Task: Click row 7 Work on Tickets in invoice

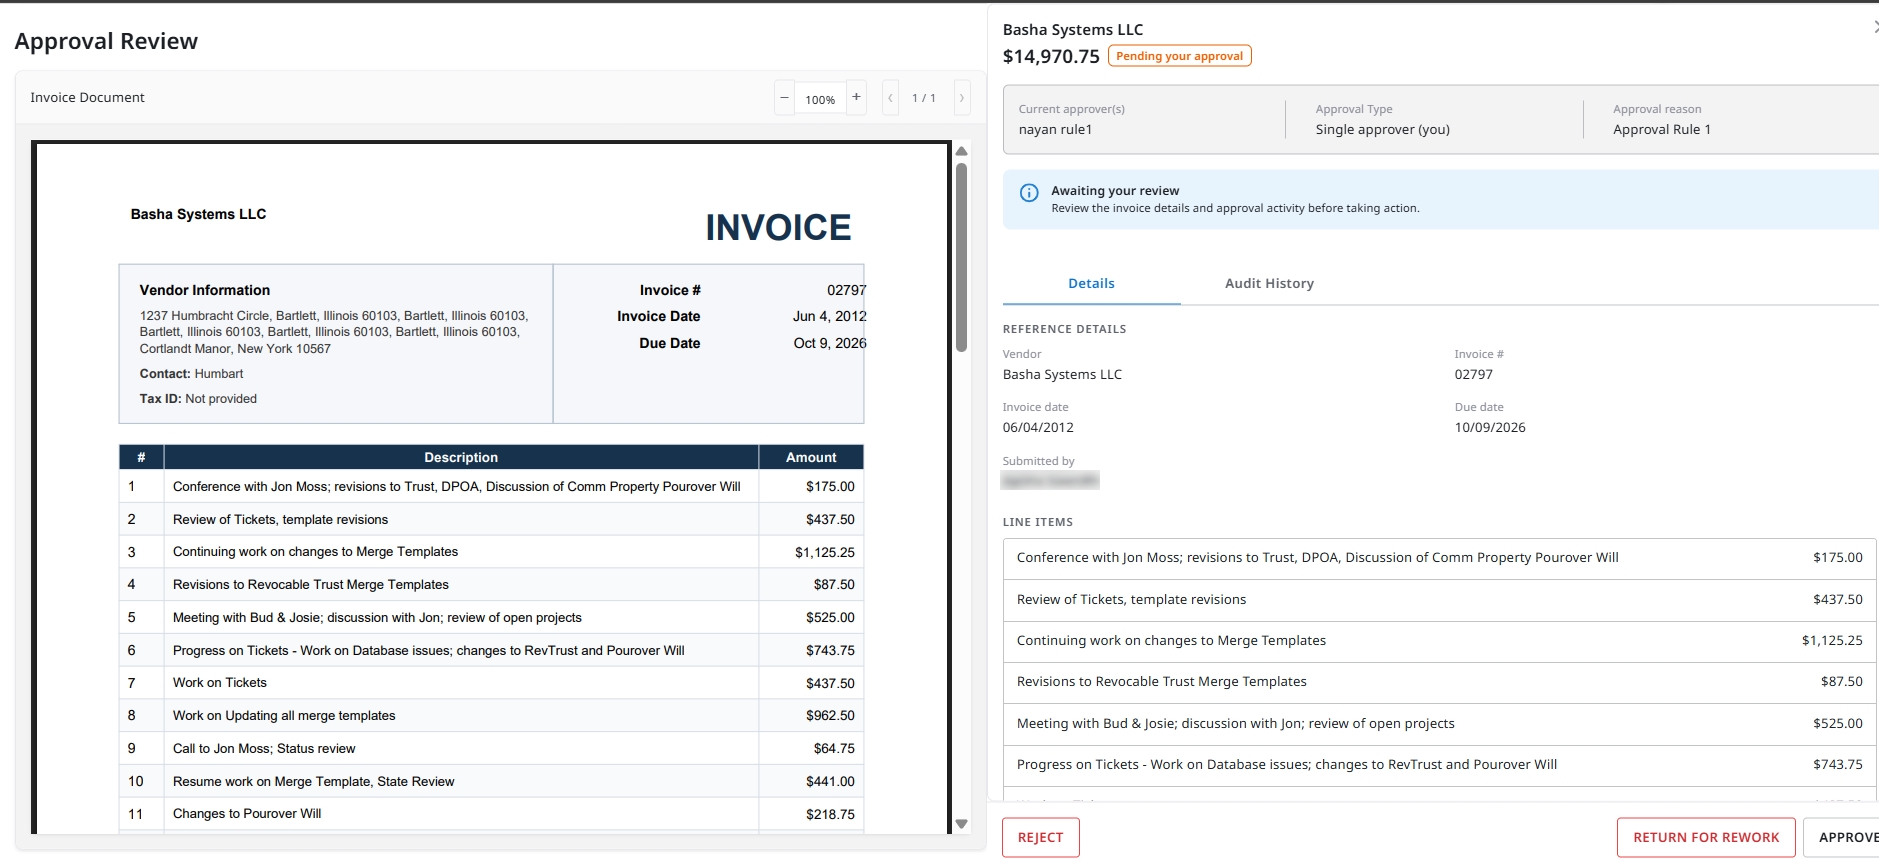Action: (491, 683)
